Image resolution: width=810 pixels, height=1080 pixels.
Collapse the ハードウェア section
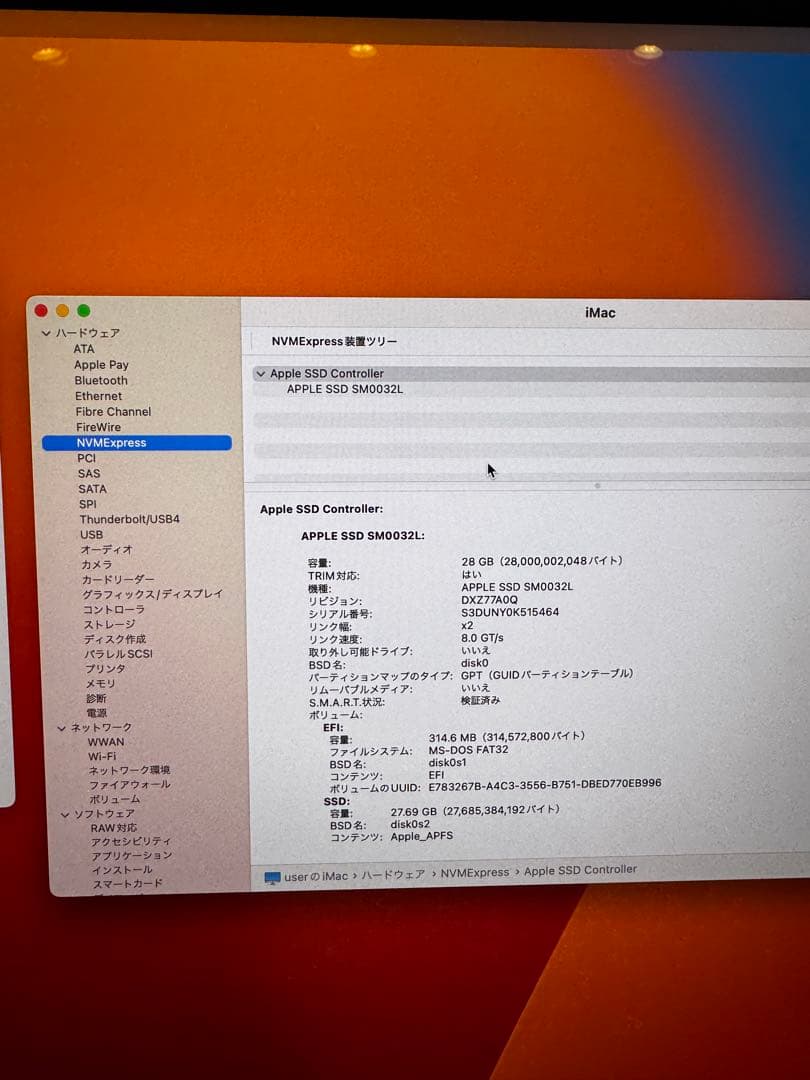click(46, 333)
